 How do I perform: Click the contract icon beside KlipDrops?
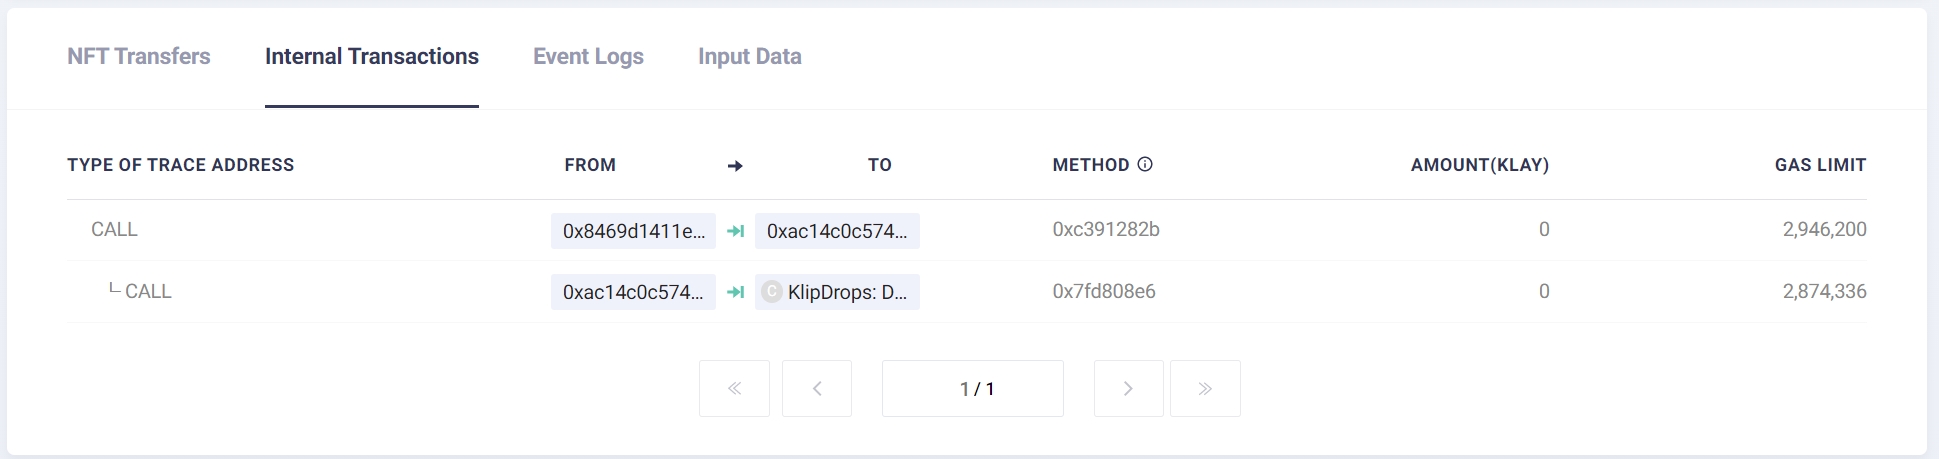point(772,292)
